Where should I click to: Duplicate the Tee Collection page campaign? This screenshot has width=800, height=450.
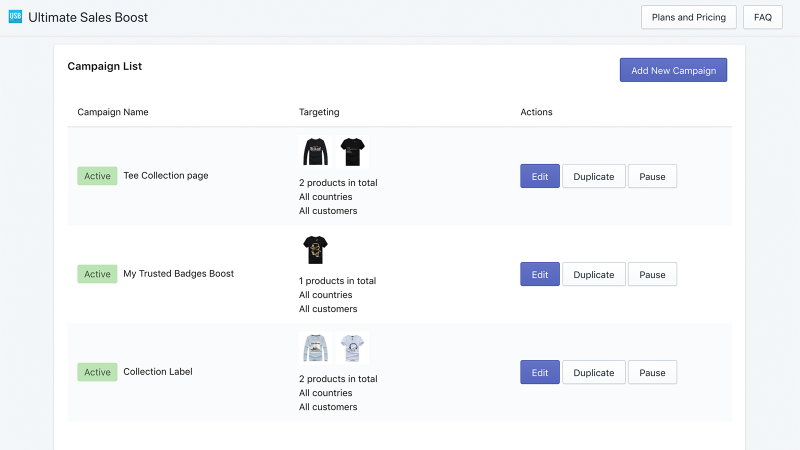point(594,177)
